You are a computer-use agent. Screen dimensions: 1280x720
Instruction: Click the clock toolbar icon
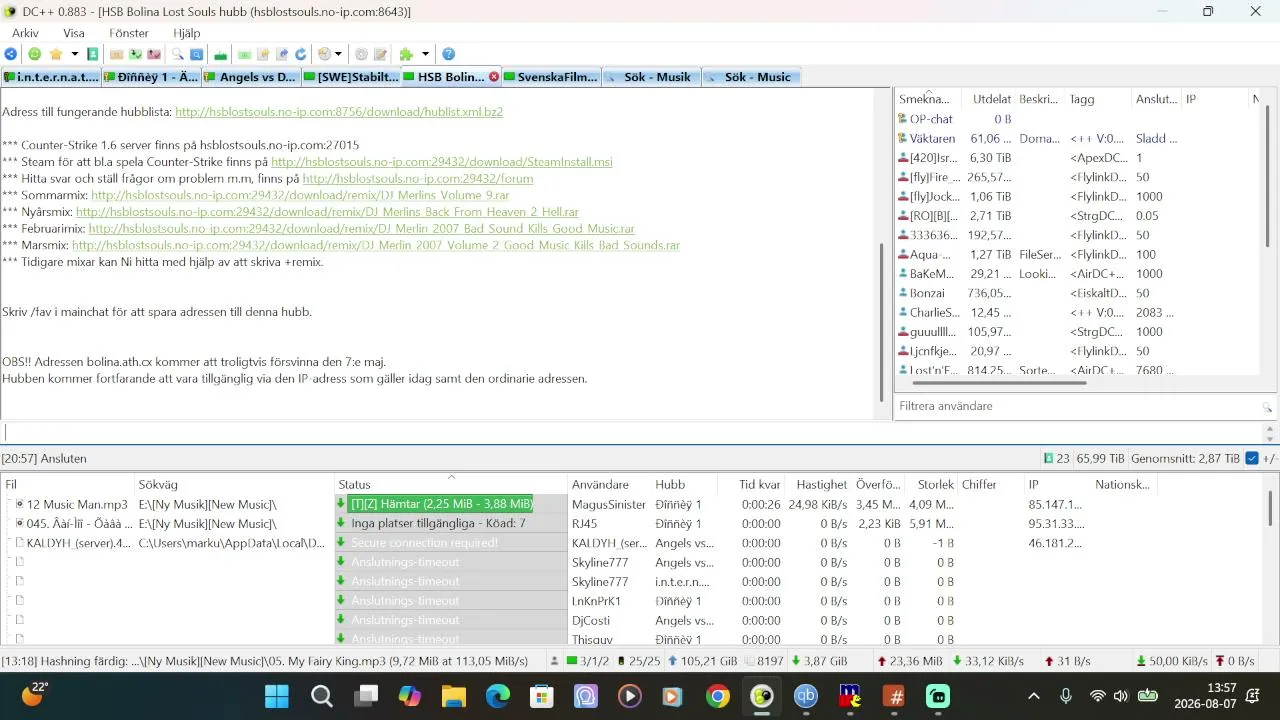click(324, 54)
